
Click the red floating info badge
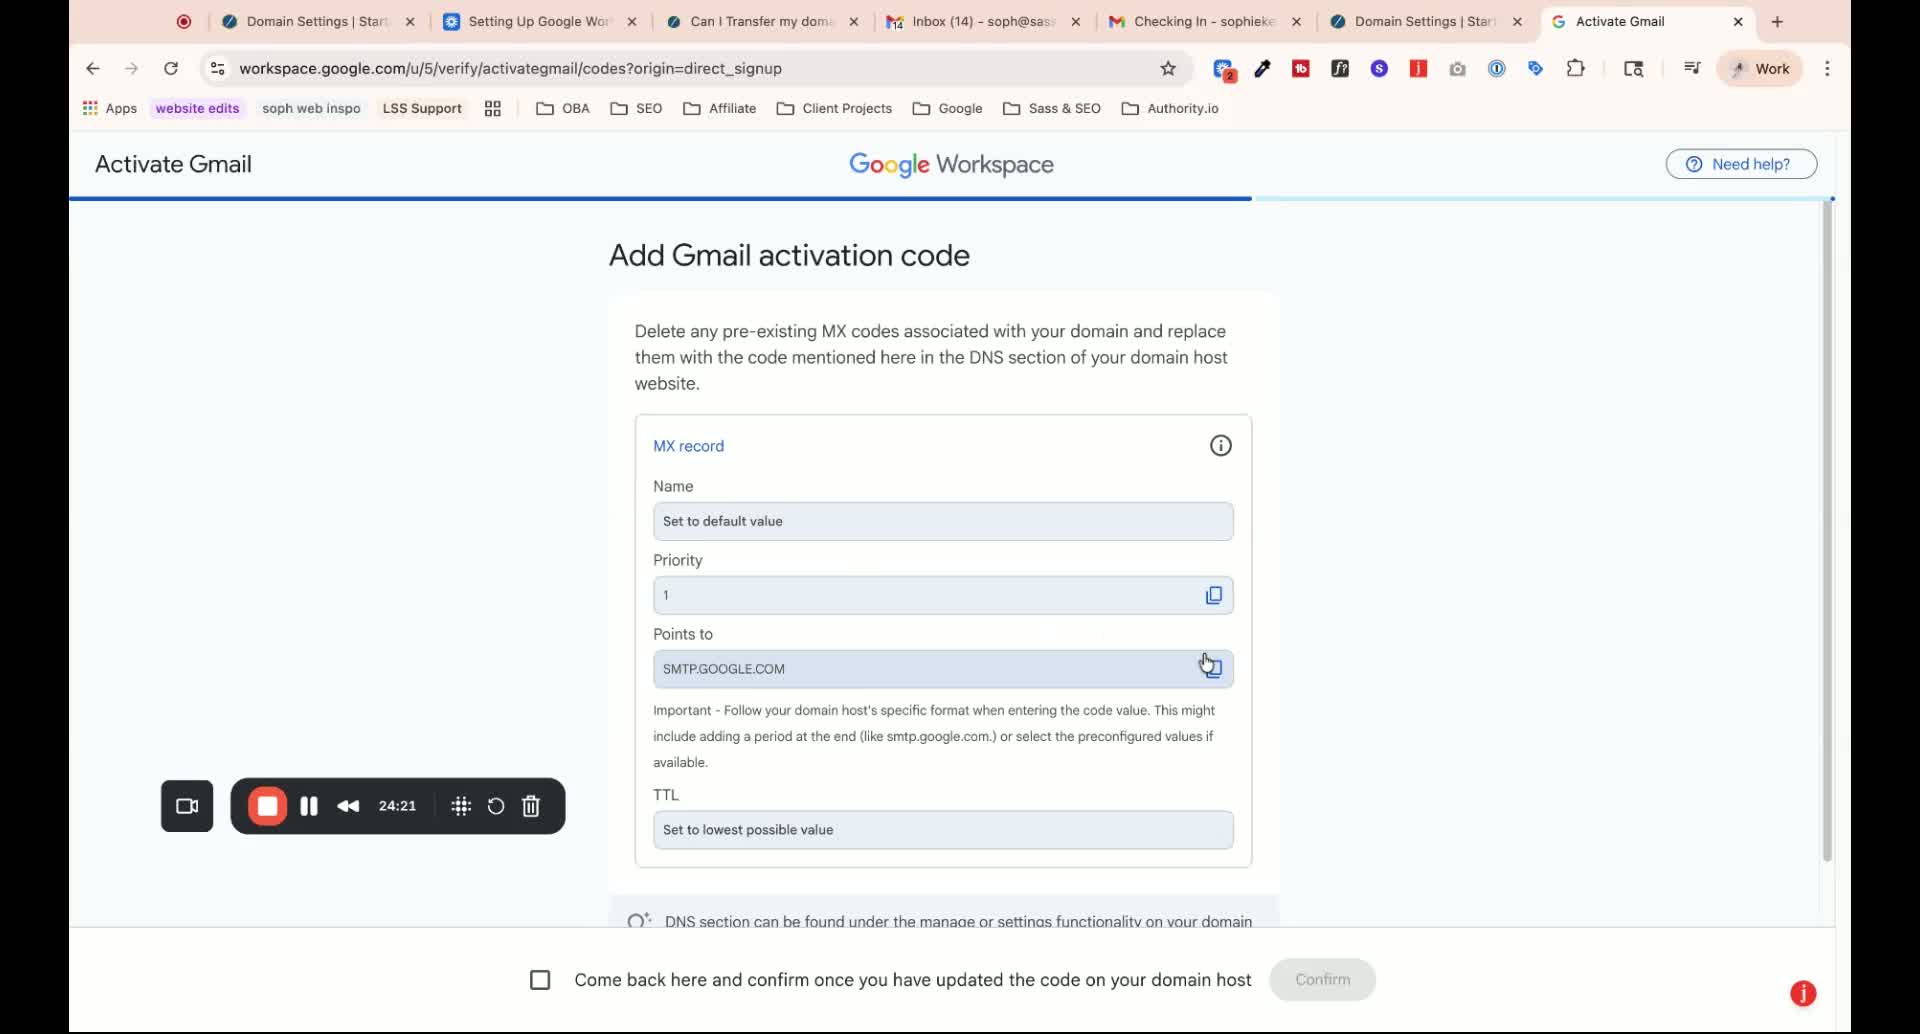tap(1803, 993)
